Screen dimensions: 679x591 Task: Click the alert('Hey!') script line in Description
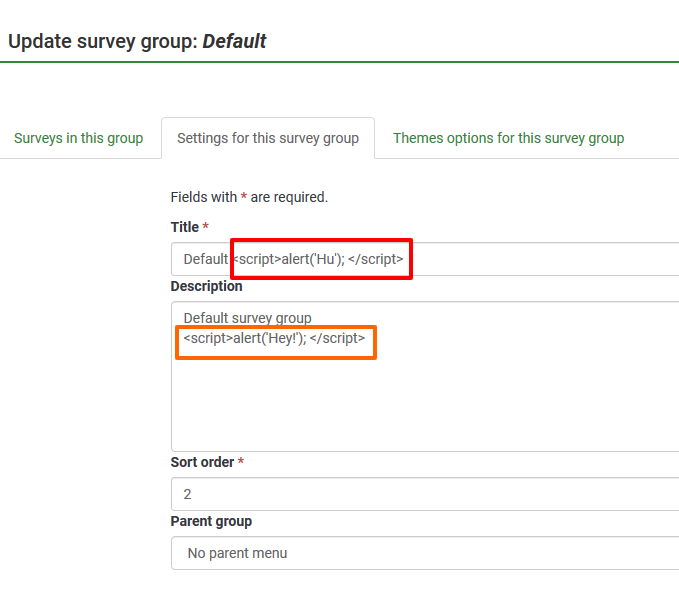274,338
